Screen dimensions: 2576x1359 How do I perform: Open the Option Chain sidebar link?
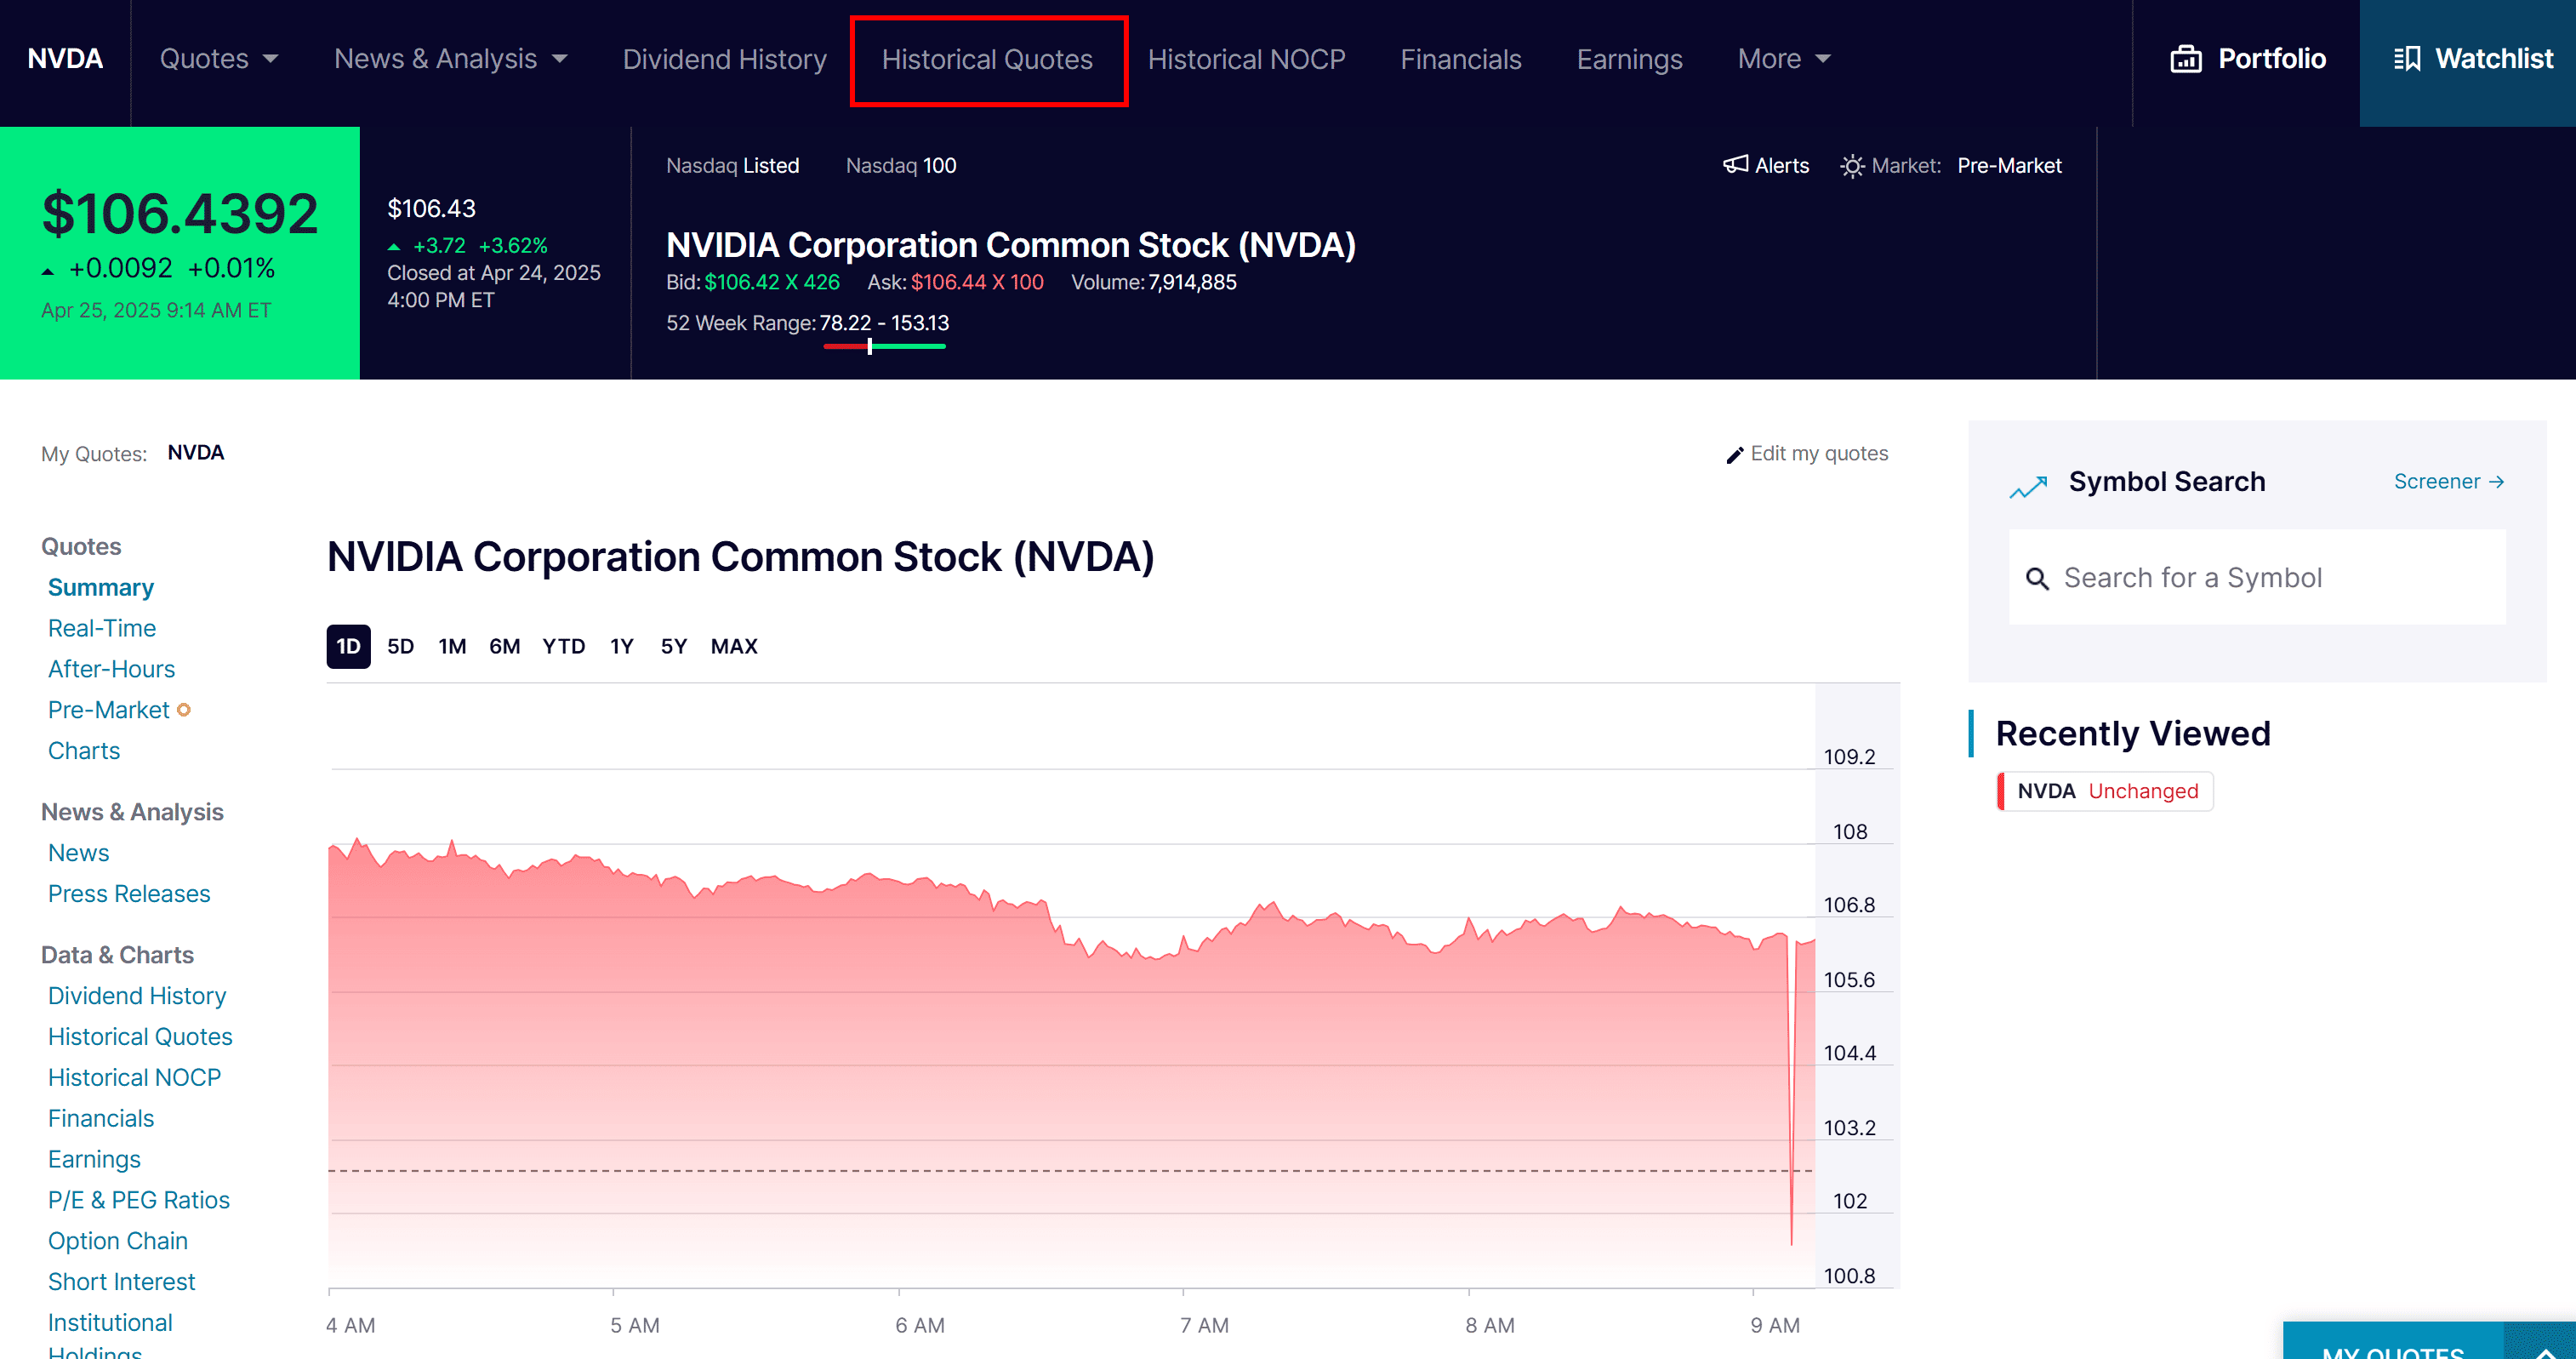(x=118, y=1240)
